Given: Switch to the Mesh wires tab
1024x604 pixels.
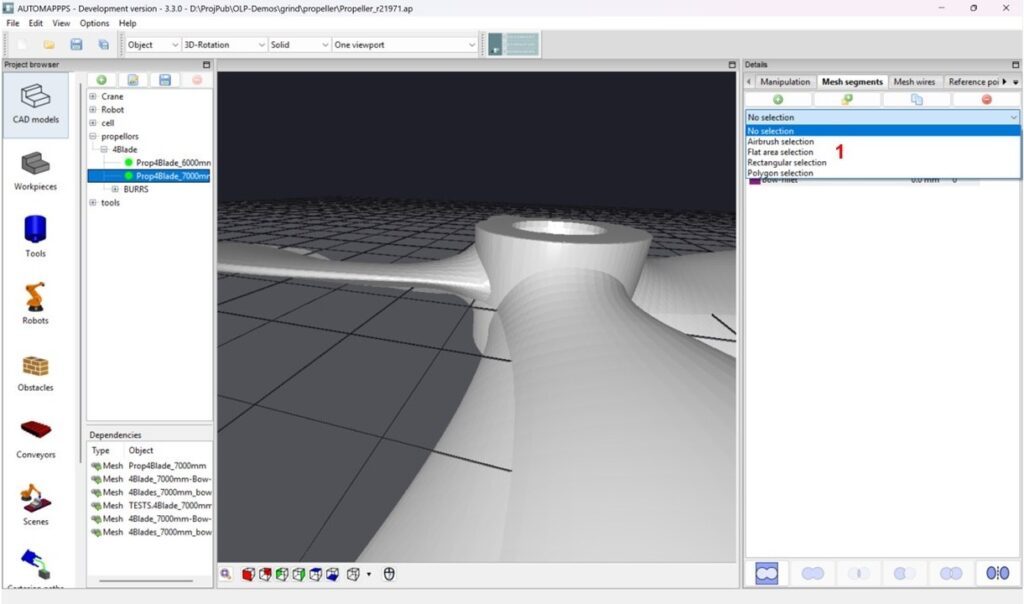Looking at the screenshot, I should coord(915,82).
